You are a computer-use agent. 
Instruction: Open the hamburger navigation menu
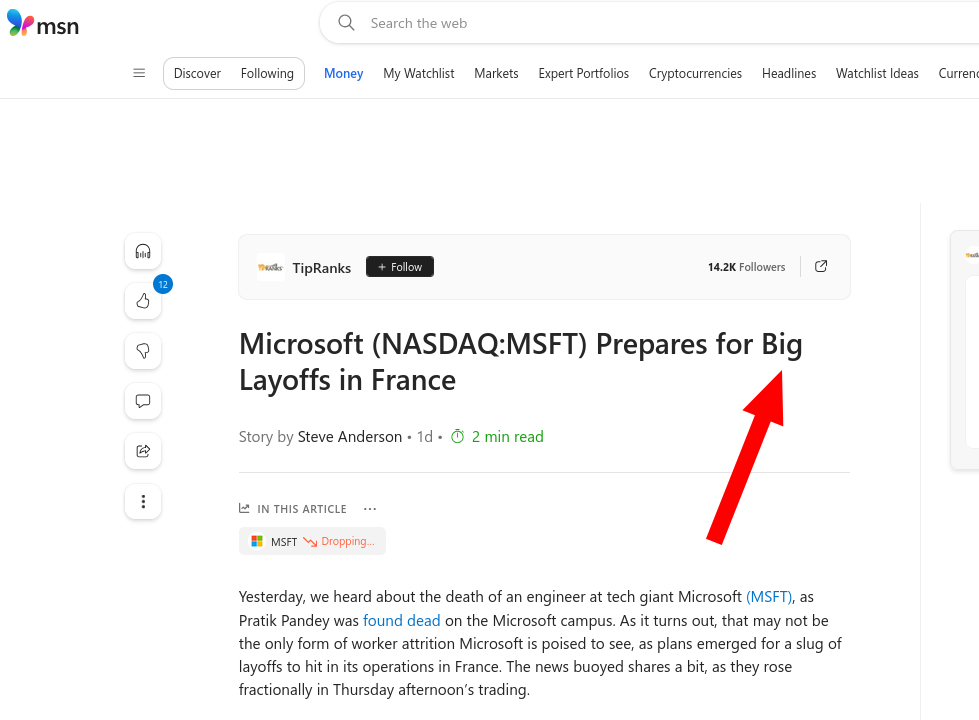138,72
